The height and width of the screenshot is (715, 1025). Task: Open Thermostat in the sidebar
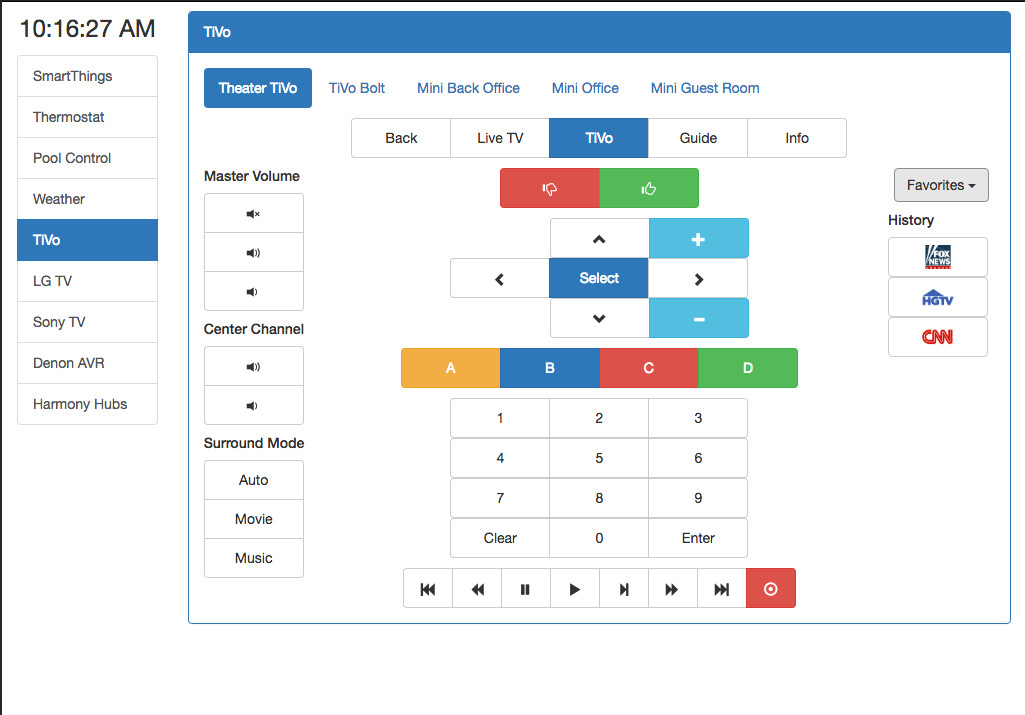point(88,117)
